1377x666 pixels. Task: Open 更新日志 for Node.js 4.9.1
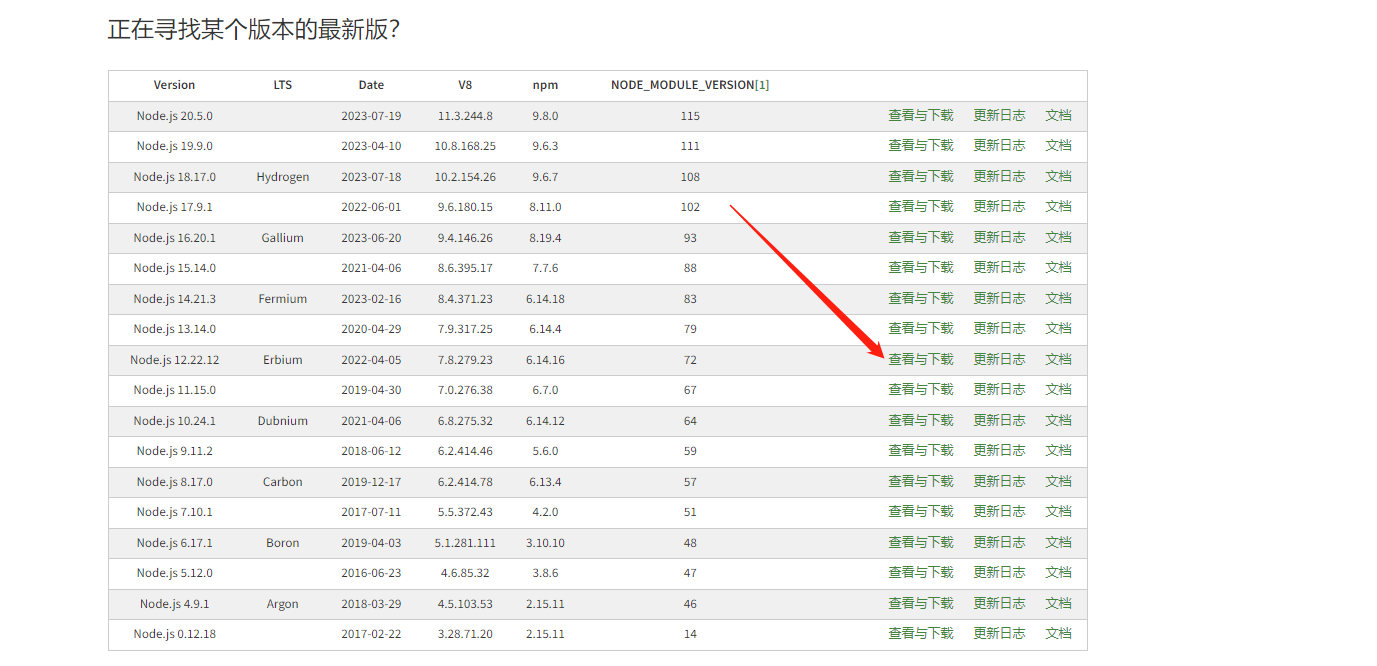999,603
